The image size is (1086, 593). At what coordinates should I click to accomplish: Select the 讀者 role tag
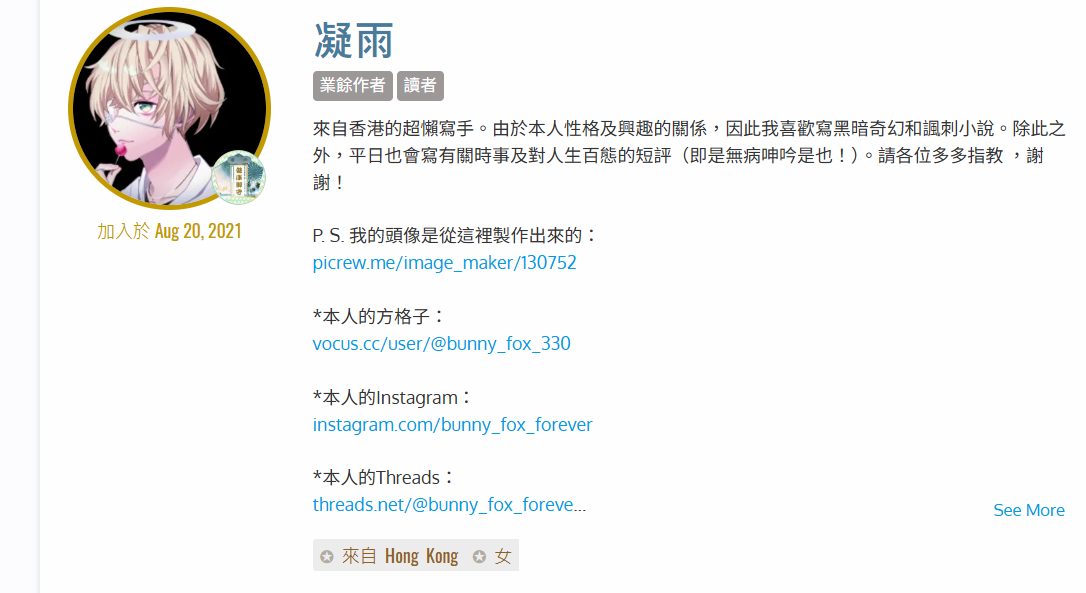point(420,86)
